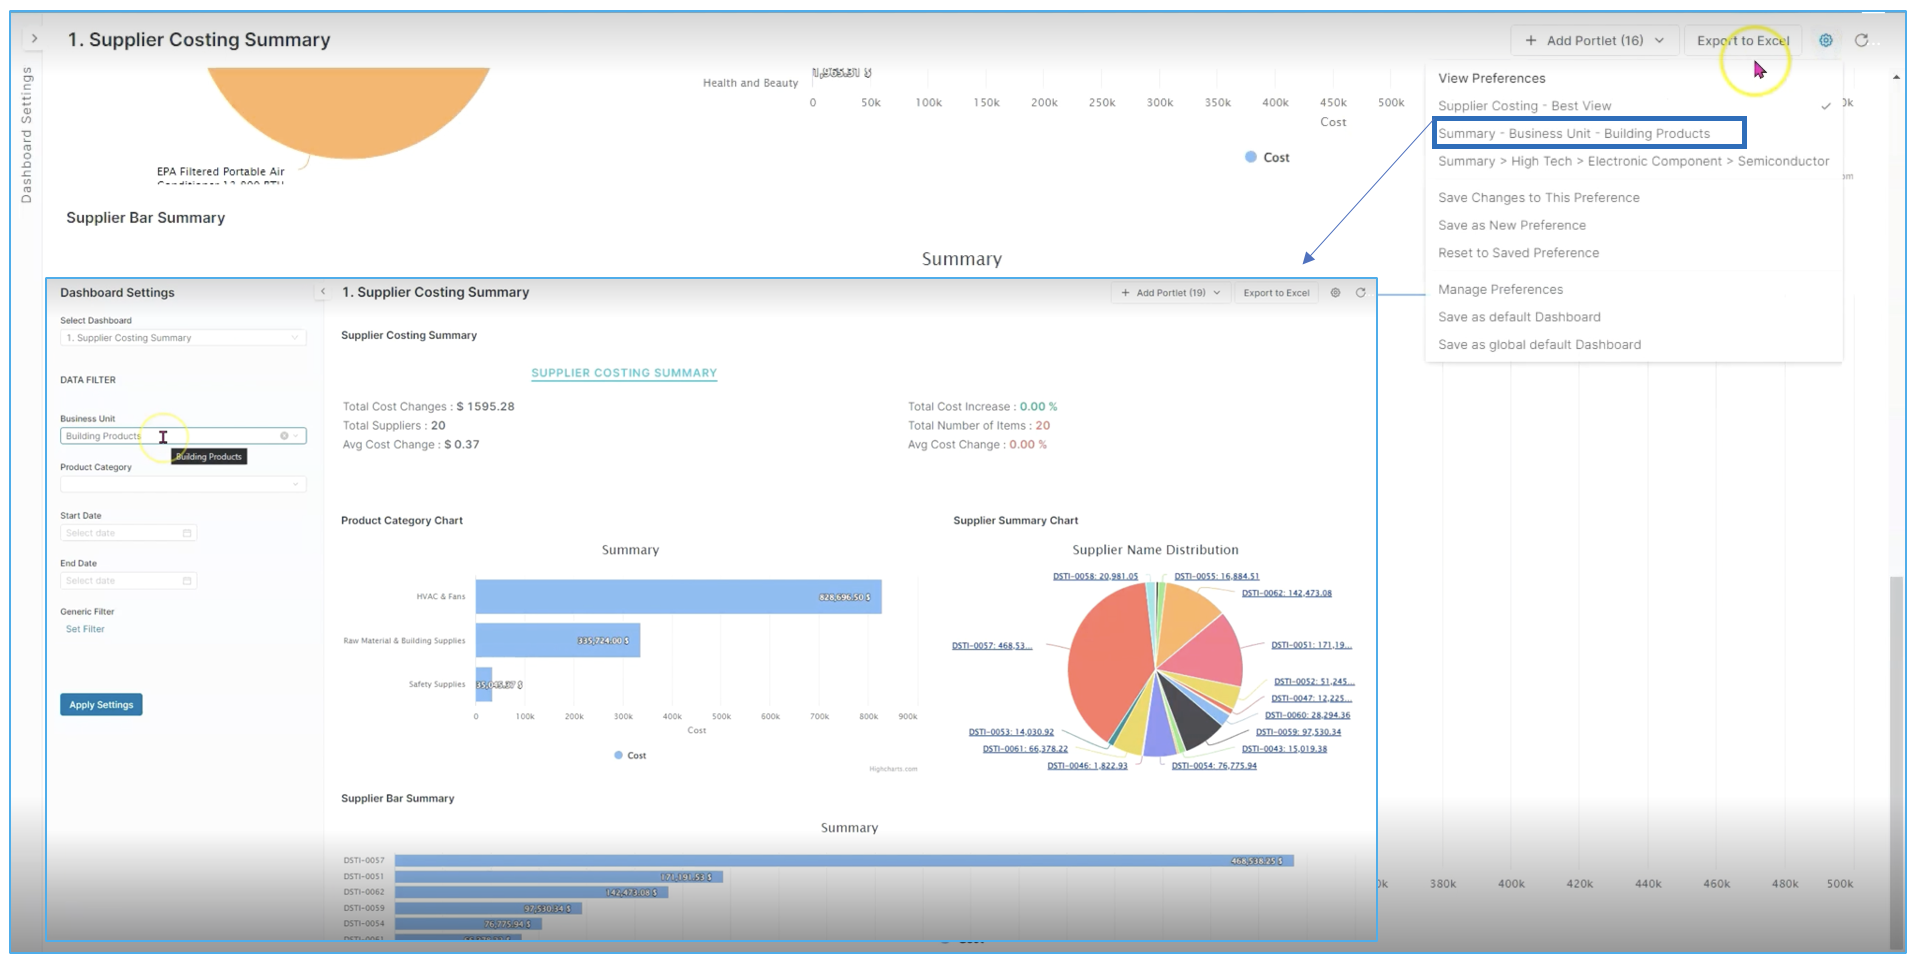Click the refresh icon in top header
This screenshot has width=1914, height=964.
(x=1861, y=40)
